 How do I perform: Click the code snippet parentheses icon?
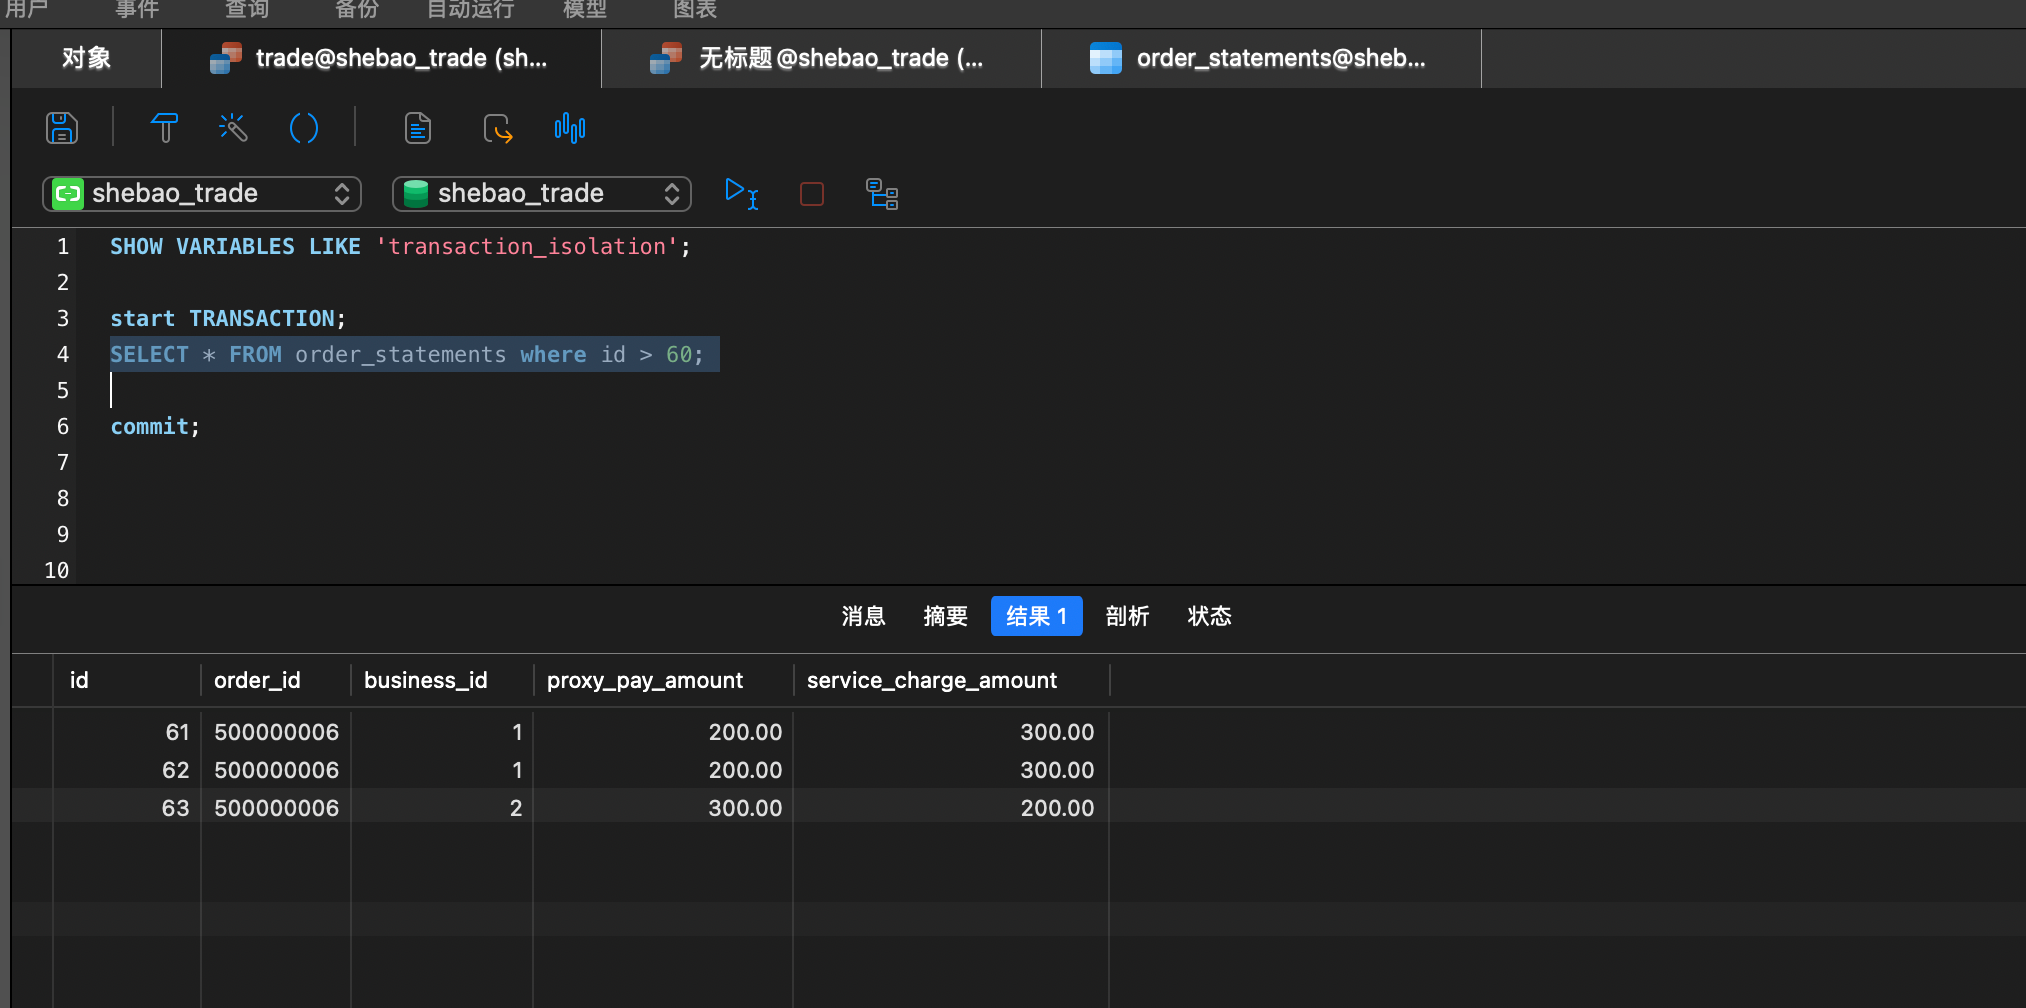pyautogui.click(x=303, y=128)
